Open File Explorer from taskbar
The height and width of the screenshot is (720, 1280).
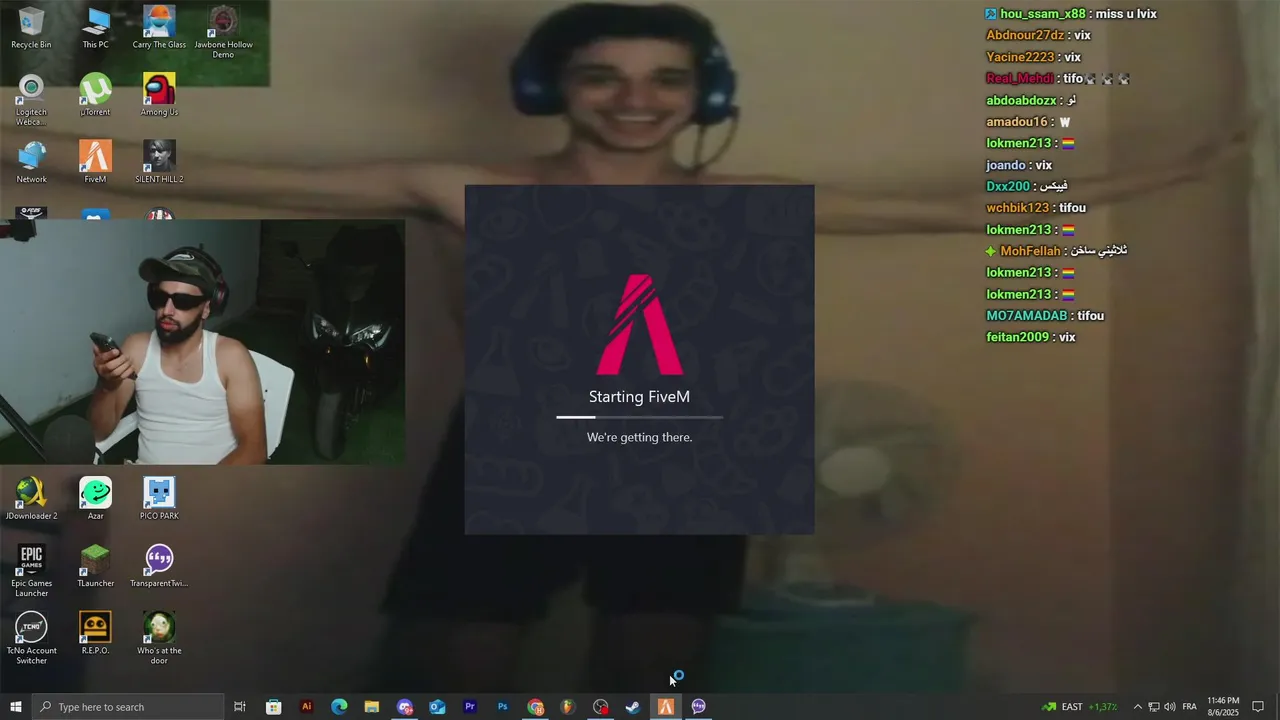click(371, 707)
